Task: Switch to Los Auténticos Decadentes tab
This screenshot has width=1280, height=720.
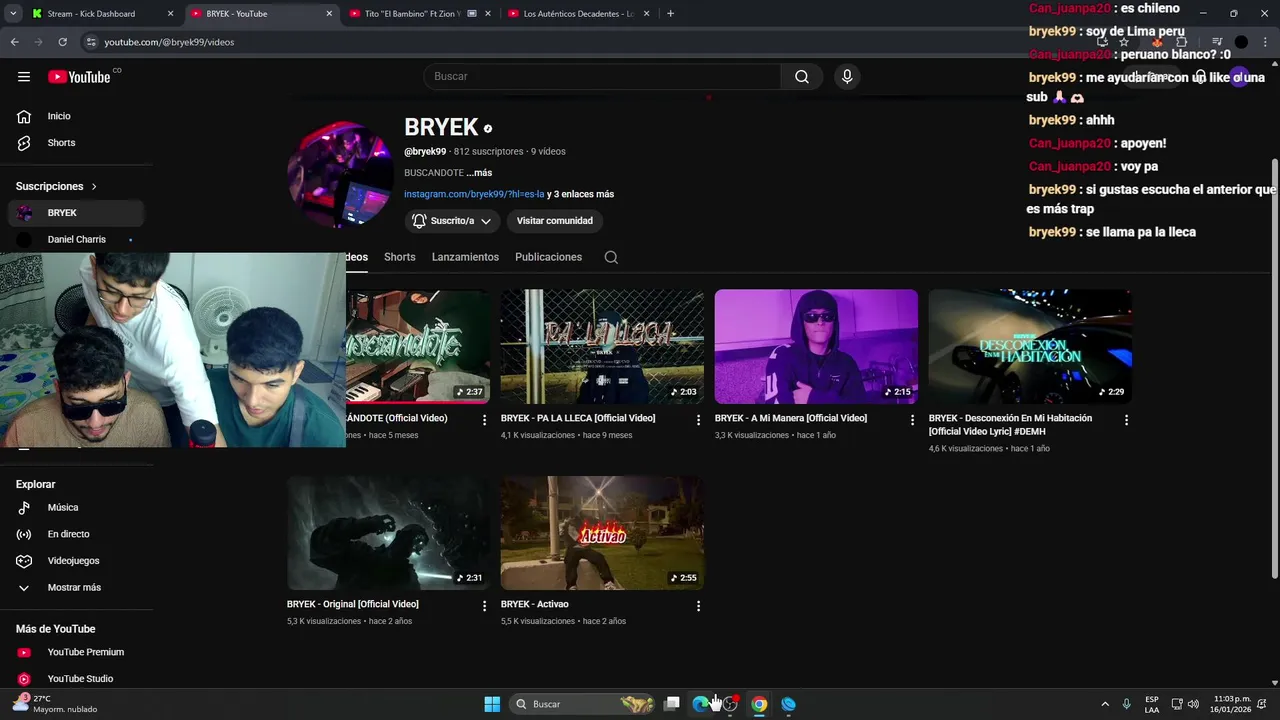Action: click(578, 14)
